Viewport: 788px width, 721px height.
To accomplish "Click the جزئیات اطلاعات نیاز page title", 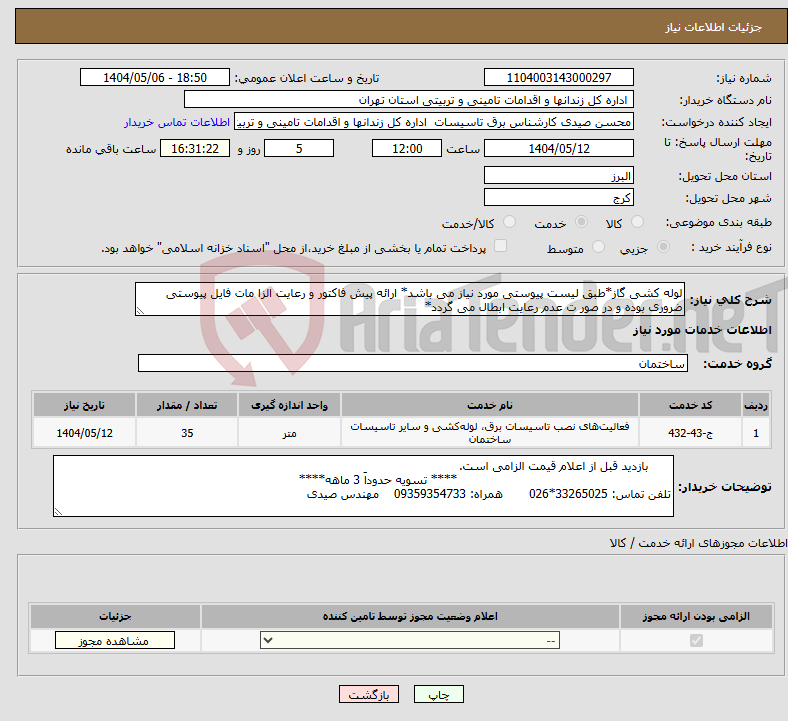I will point(713,27).
